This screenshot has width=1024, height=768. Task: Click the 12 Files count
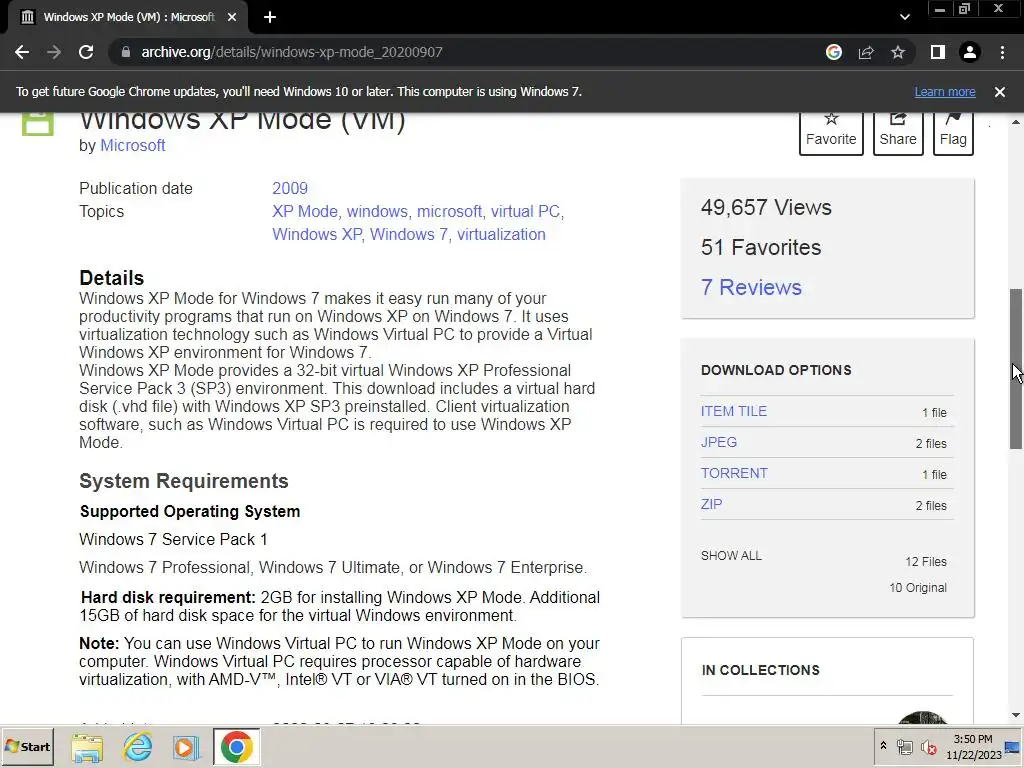(925, 562)
